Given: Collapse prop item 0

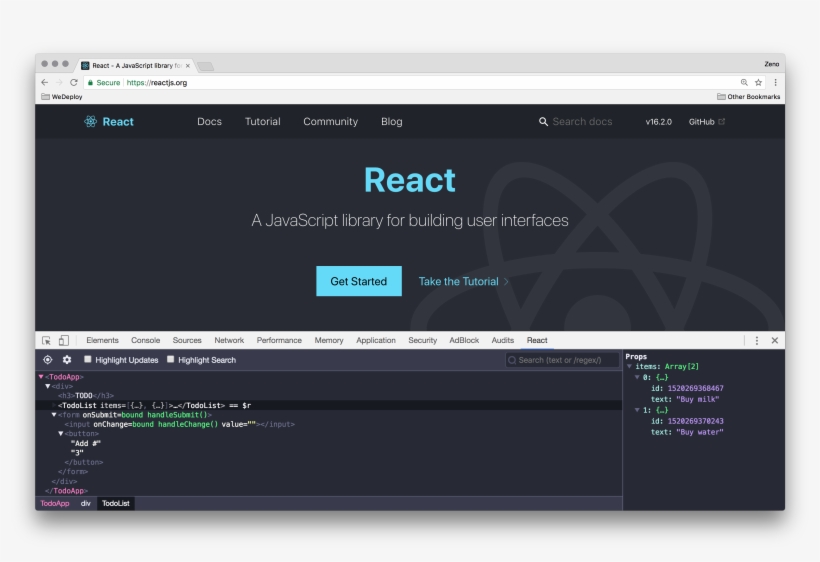Looking at the screenshot, I should pos(637,377).
